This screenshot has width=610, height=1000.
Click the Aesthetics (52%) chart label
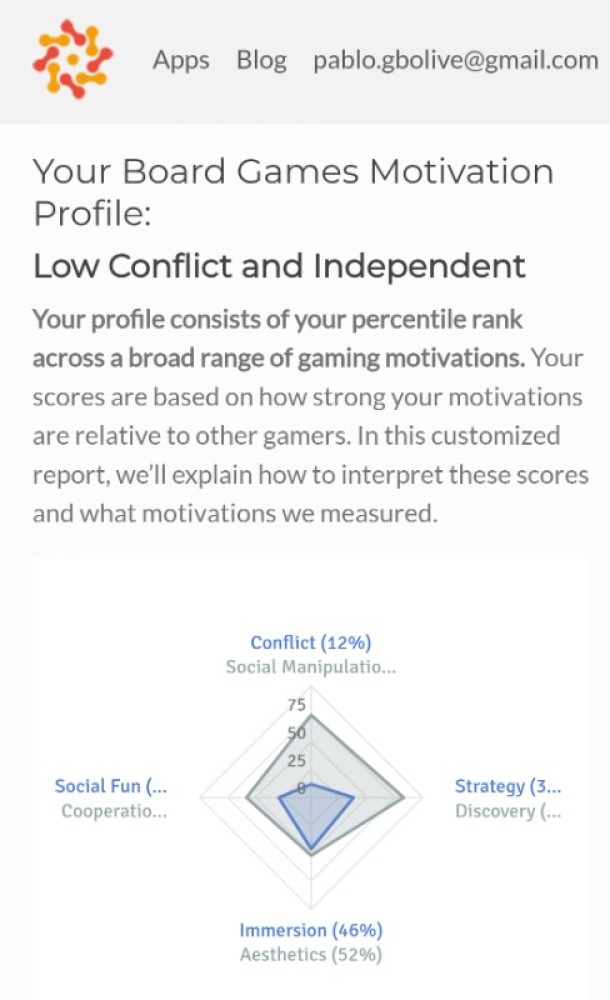tap(311, 954)
